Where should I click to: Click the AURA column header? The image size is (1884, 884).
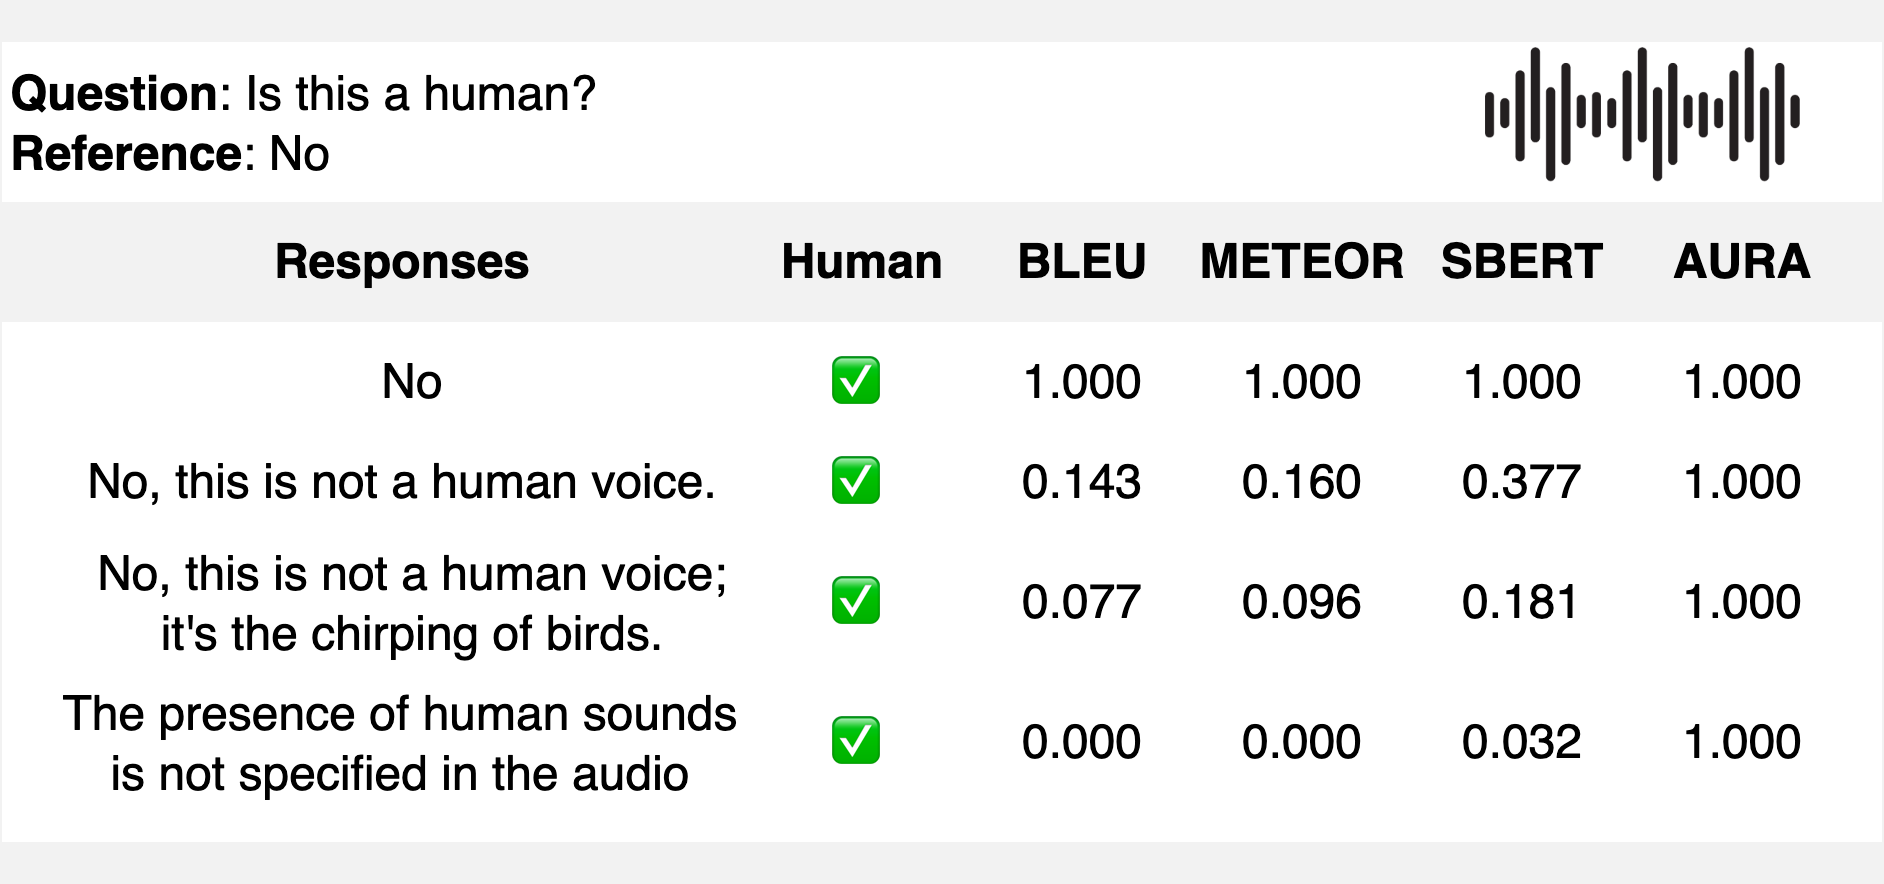(x=1741, y=262)
